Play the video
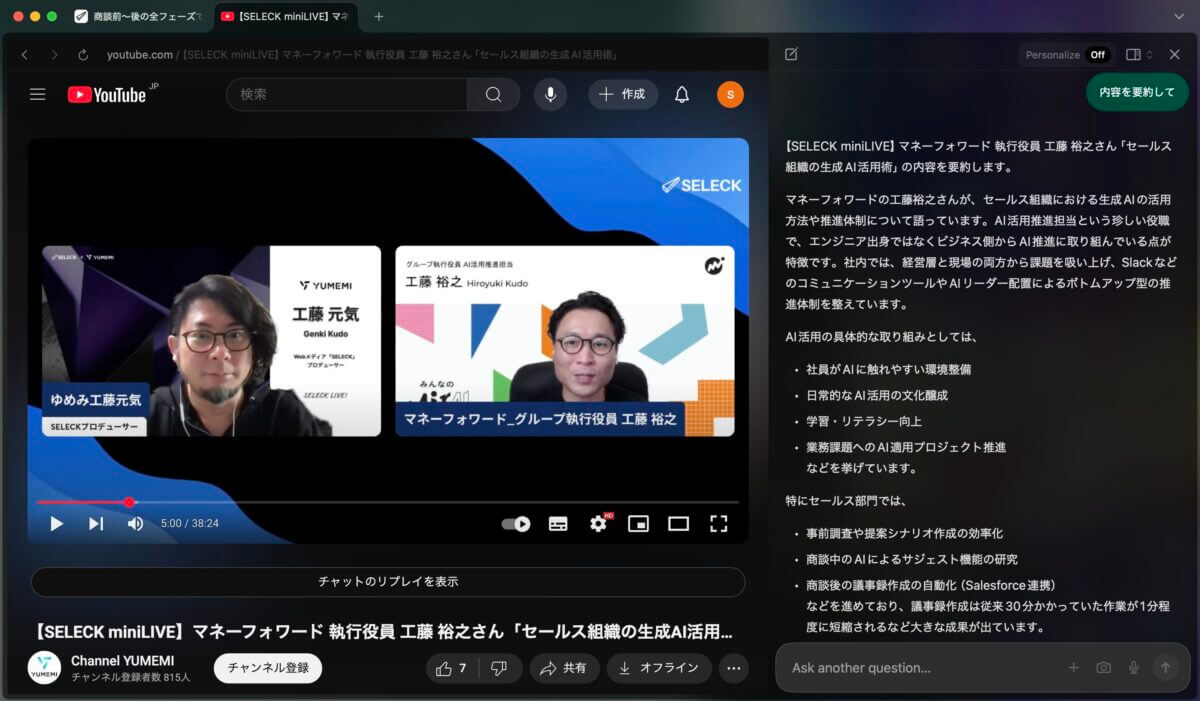 (56, 523)
